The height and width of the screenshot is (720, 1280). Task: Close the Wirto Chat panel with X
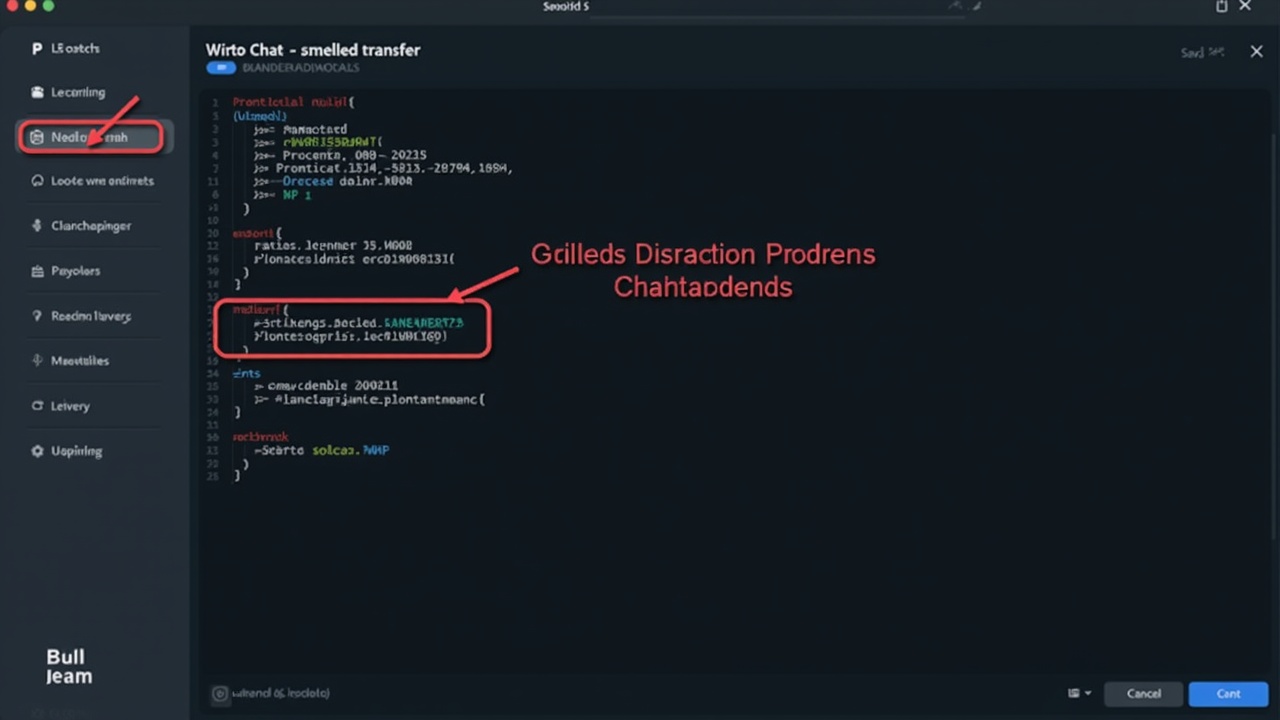pos(1256,52)
